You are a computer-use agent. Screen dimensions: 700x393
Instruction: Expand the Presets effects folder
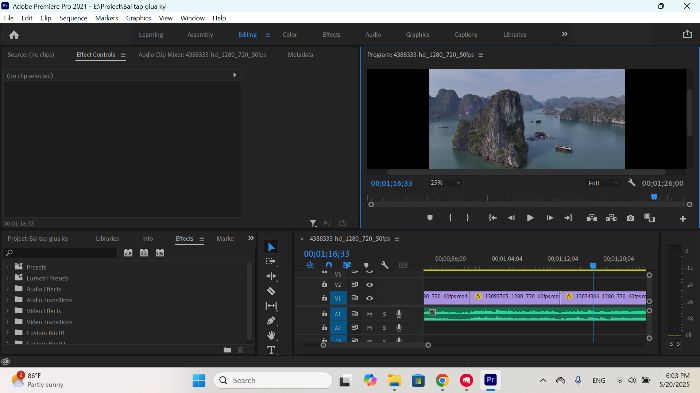(x=7, y=267)
